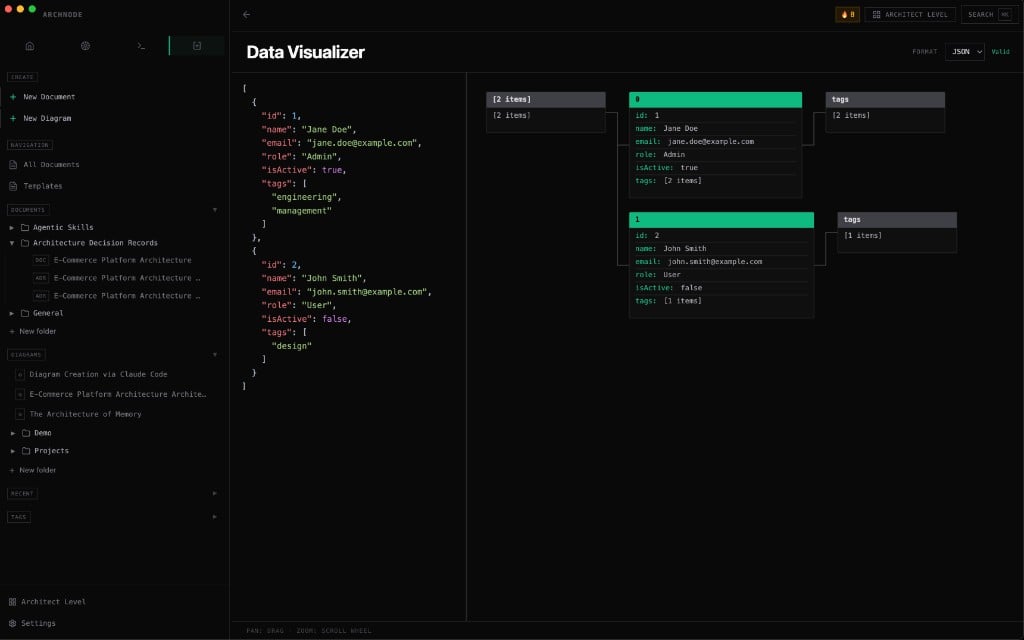
Task: Click the flame streak badge
Action: (847, 14)
